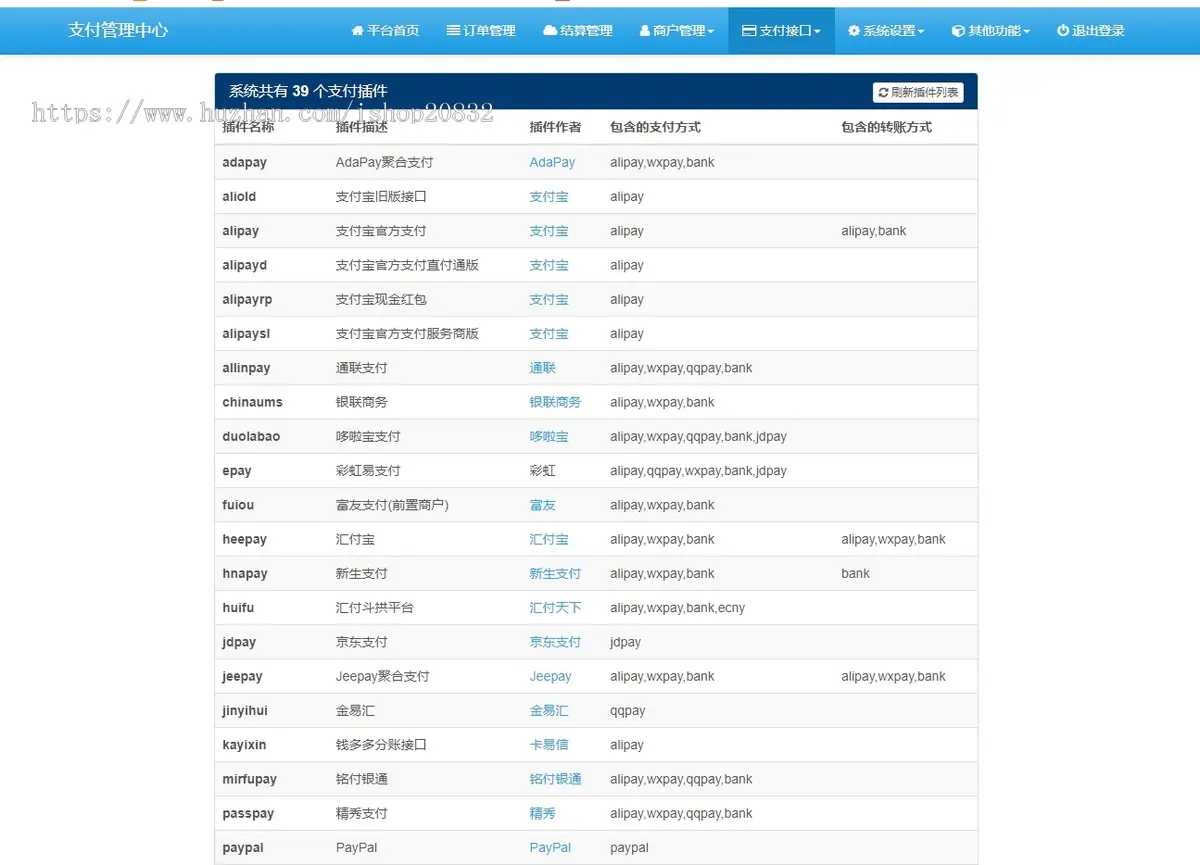
Task: Click the 支付宝官方支付直付通版 description
Action: pyautogui.click(x=407, y=265)
